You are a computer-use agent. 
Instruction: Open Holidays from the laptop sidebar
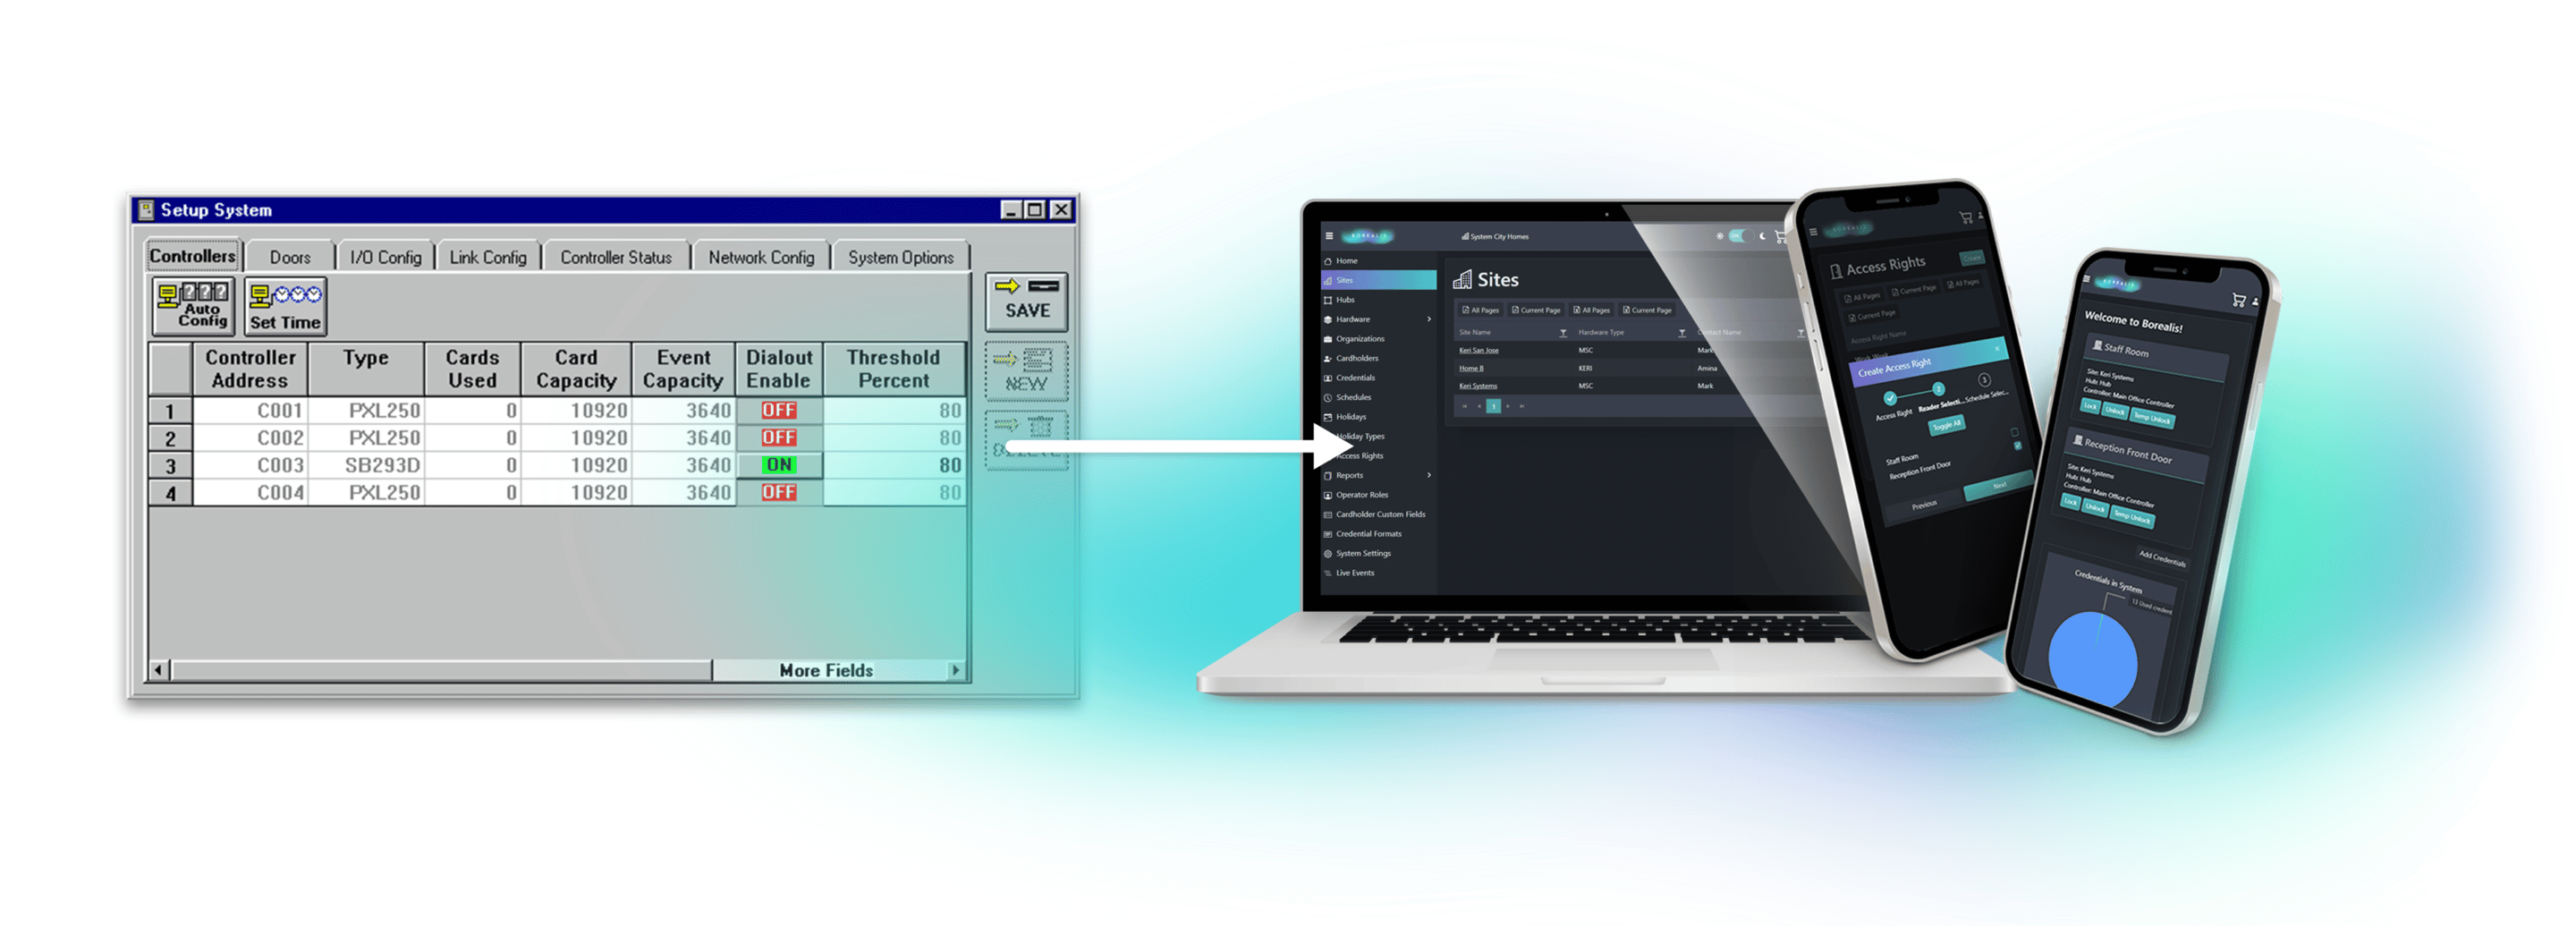(x=1378, y=417)
